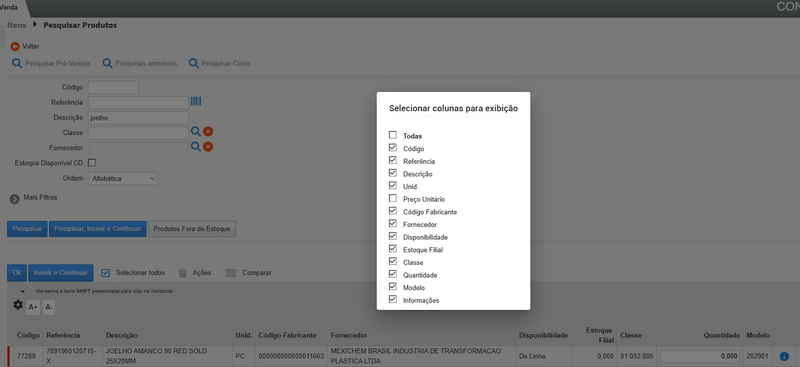The image size is (800, 367).
Task: Click the Ok button
Action: tap(17, 273)
